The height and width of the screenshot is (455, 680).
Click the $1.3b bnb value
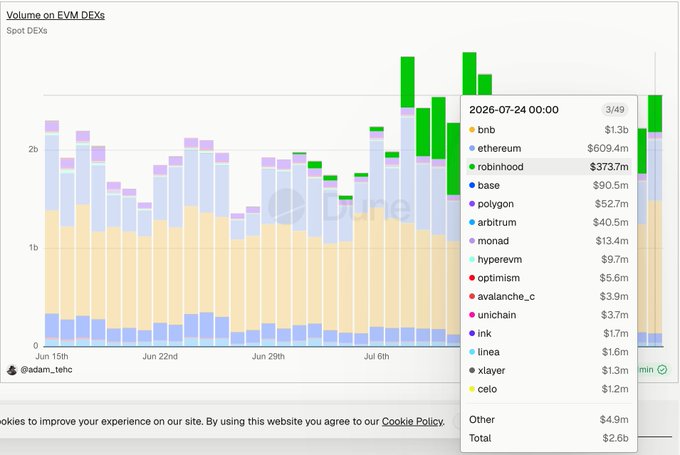(616, 130)
